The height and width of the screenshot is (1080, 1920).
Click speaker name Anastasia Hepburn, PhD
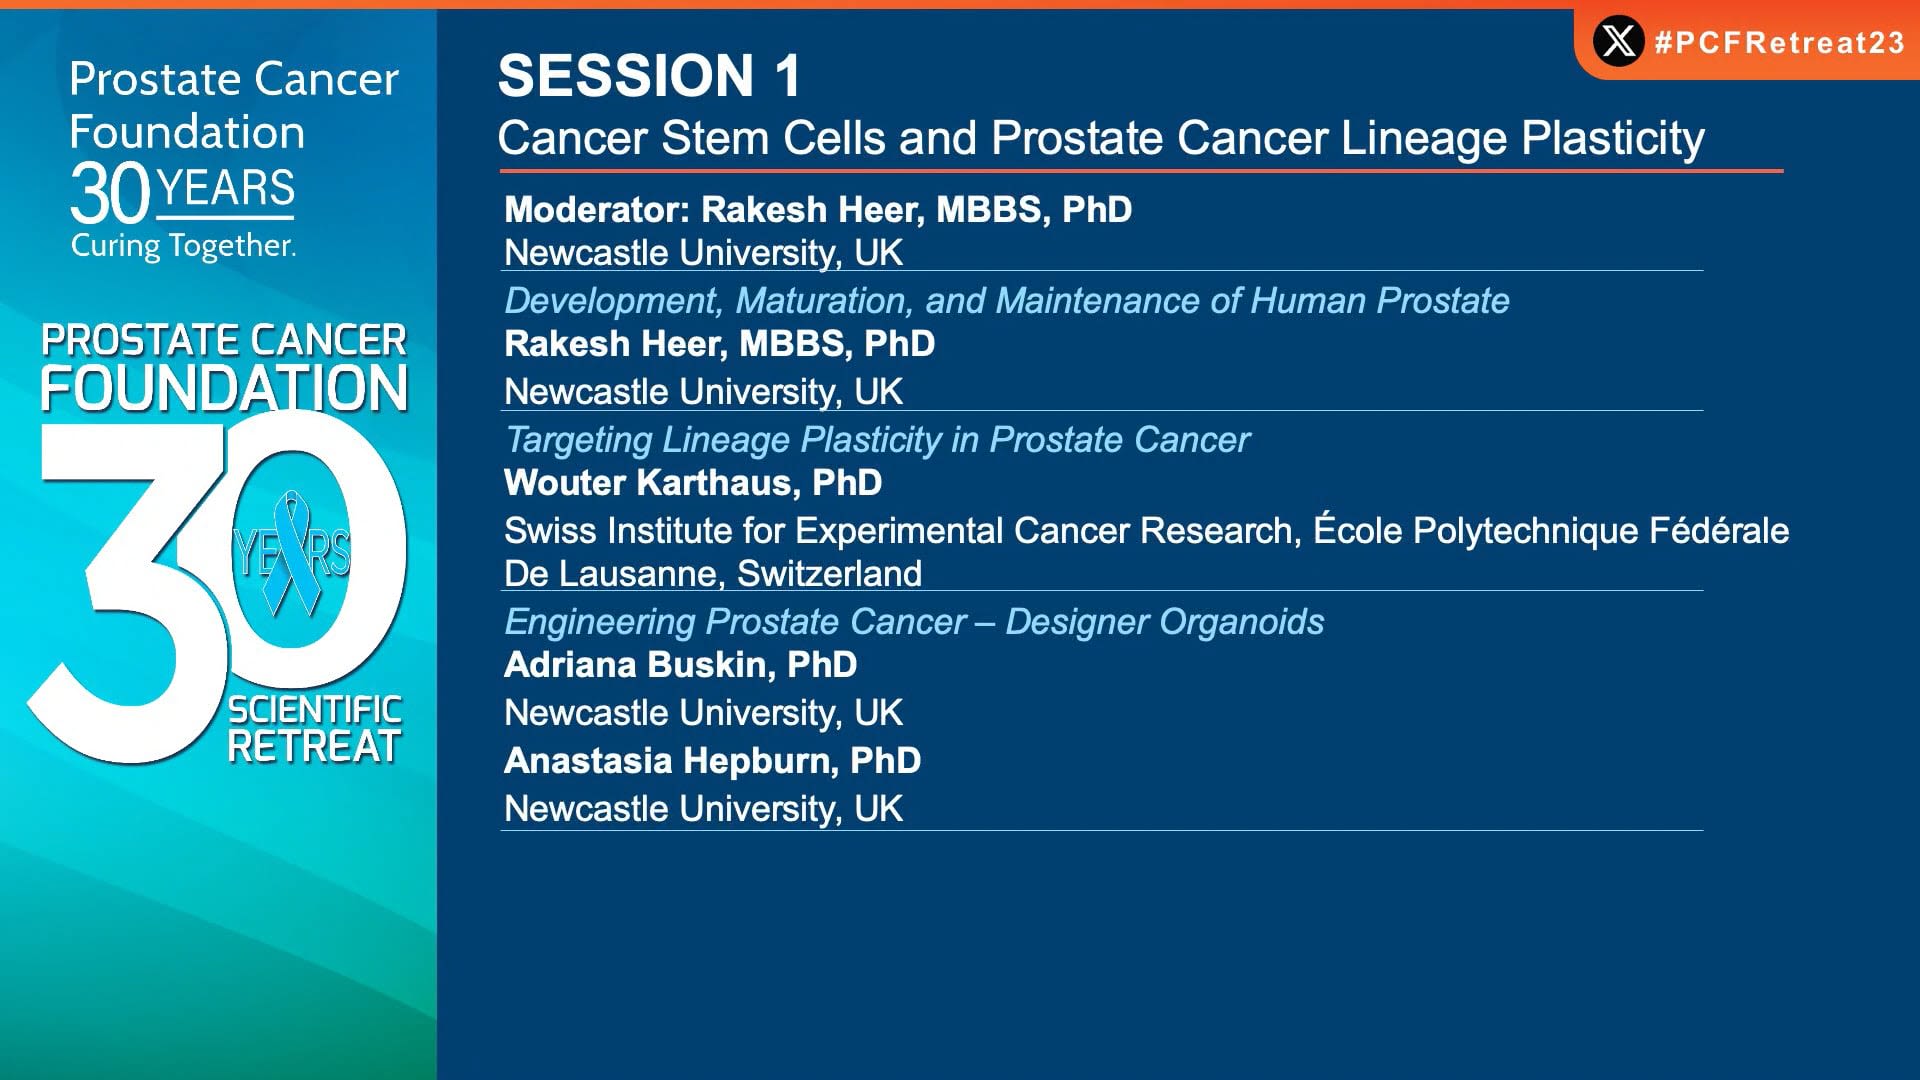[x=712, y=761]
